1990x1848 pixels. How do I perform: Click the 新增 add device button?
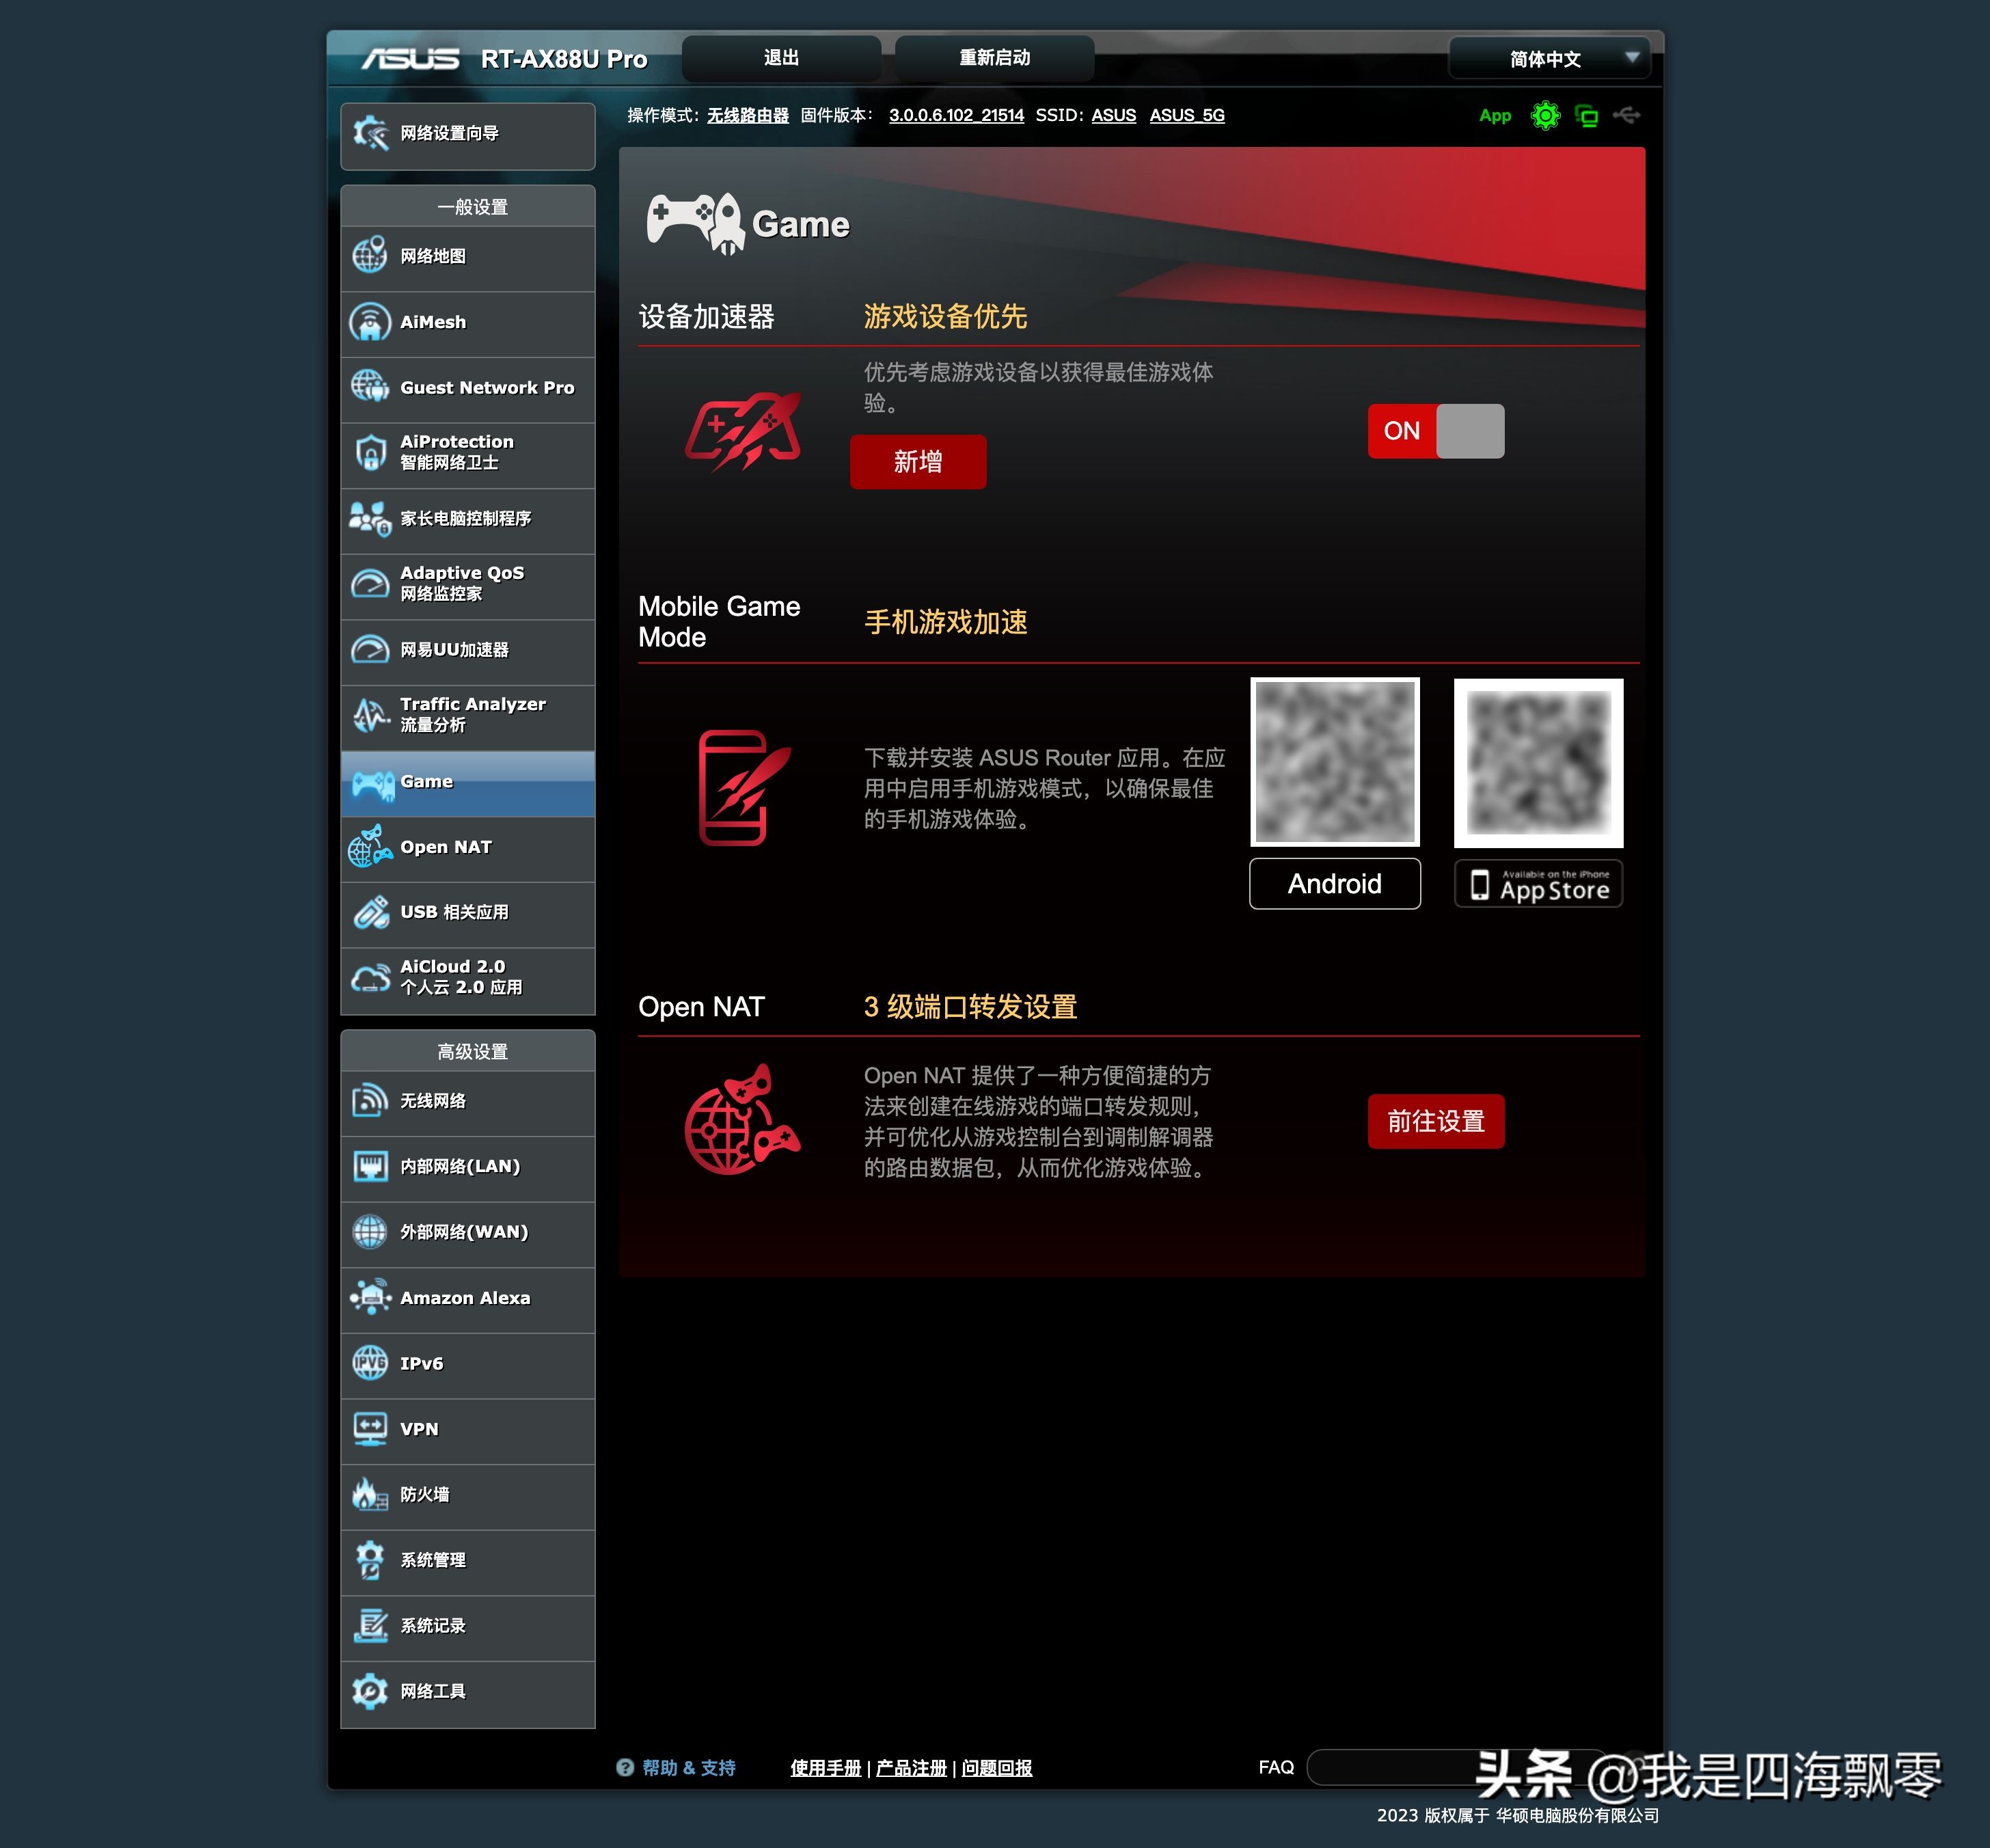pyautogui.click(x=918, y=461)
